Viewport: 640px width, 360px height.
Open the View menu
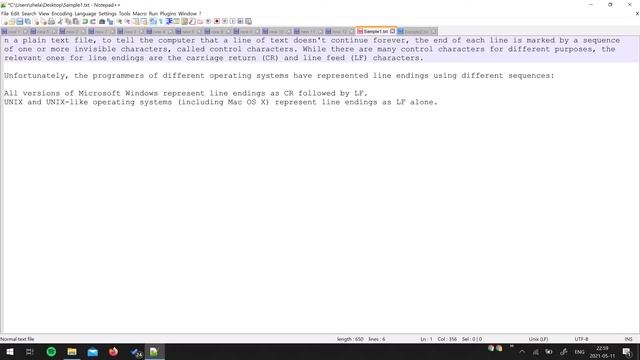44,13
